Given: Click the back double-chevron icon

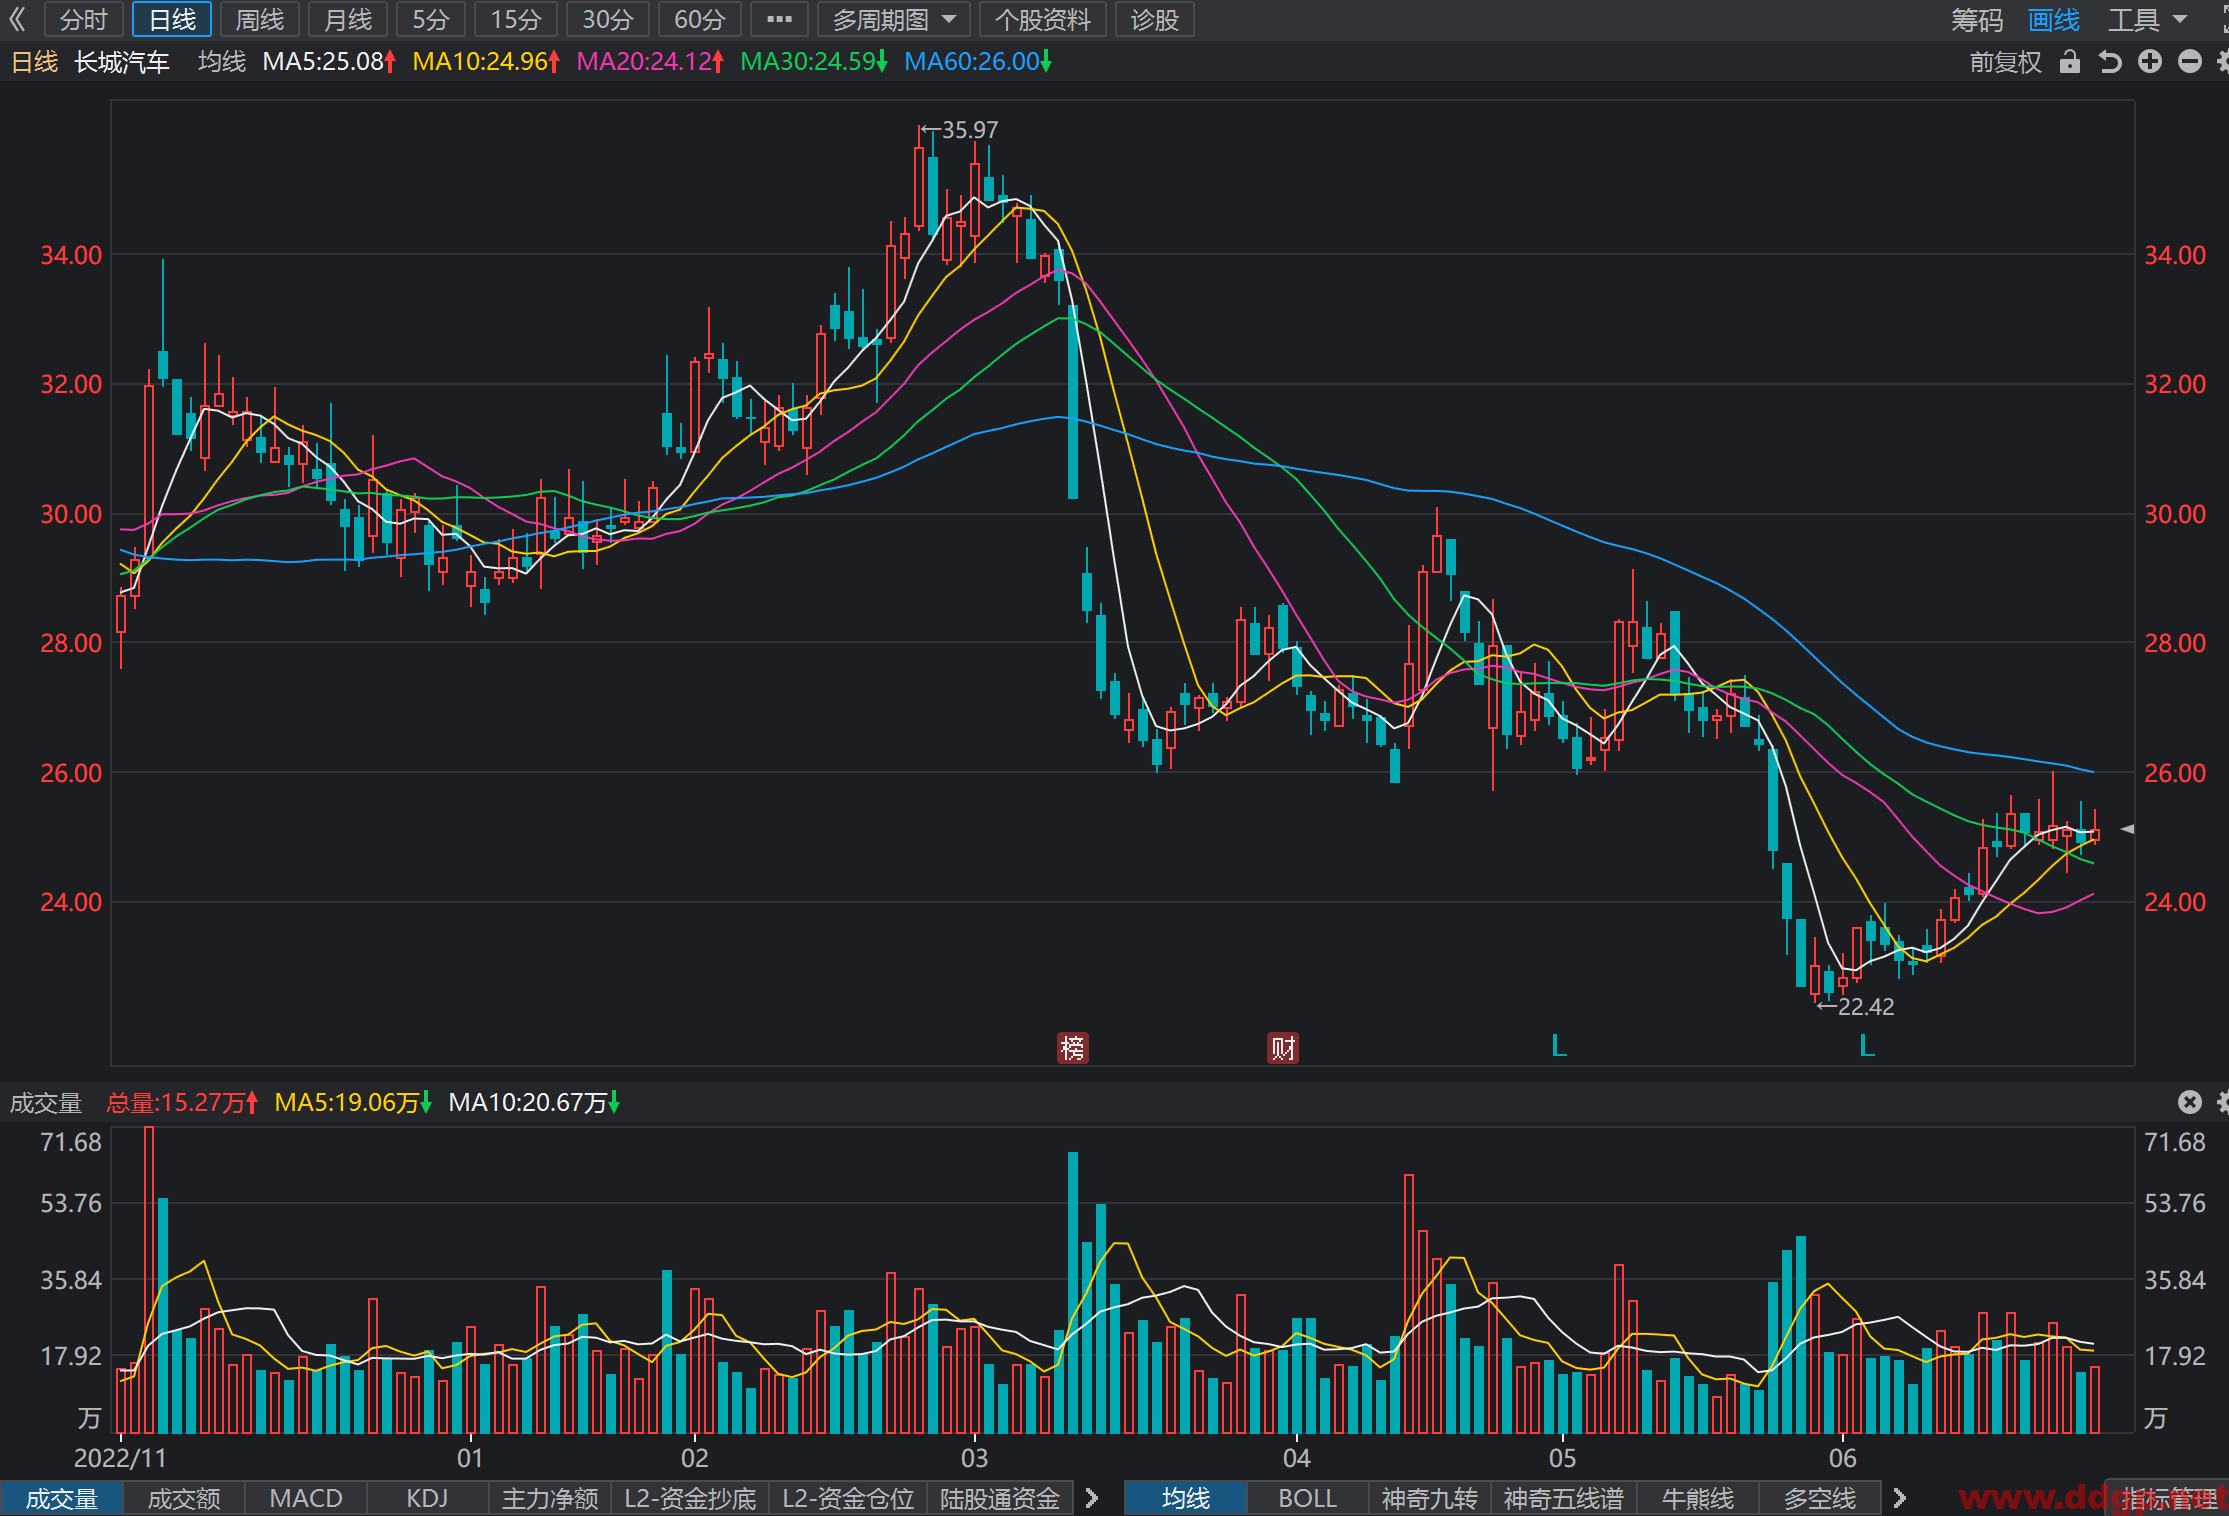Looking at the screenshot, I should [17, 19].
